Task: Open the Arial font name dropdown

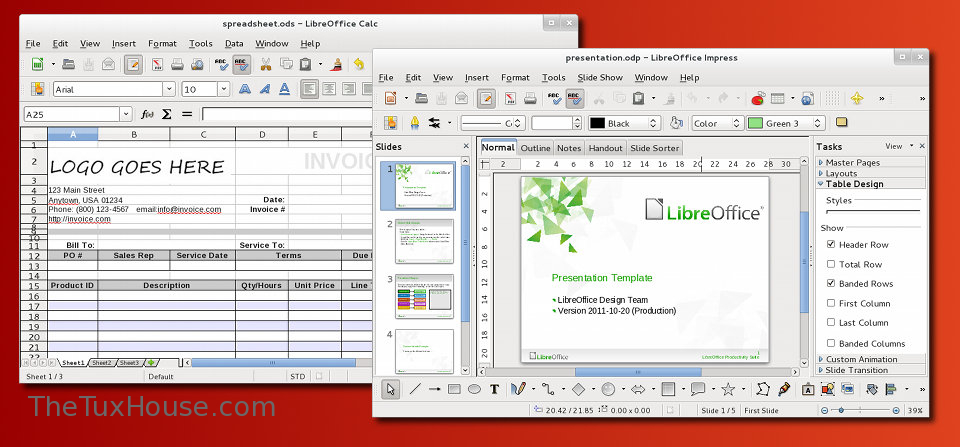Action: click(x=169, y=89)
